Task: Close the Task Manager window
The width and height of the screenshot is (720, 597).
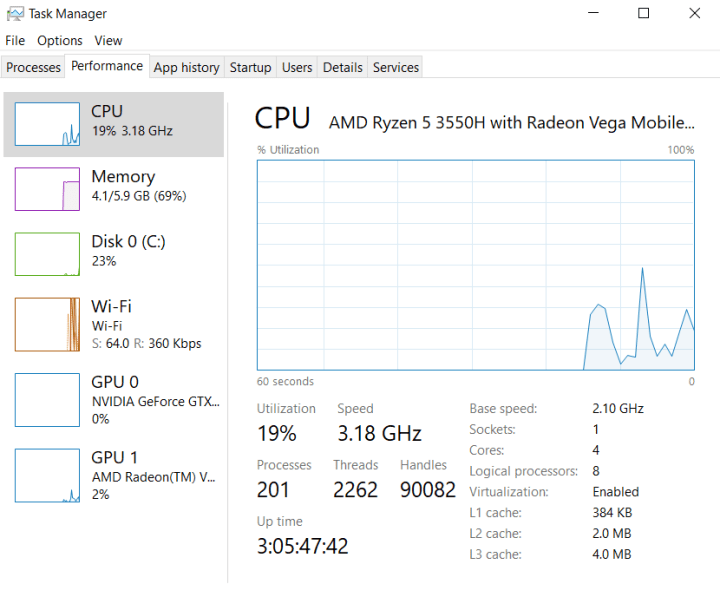Action: 695,13
